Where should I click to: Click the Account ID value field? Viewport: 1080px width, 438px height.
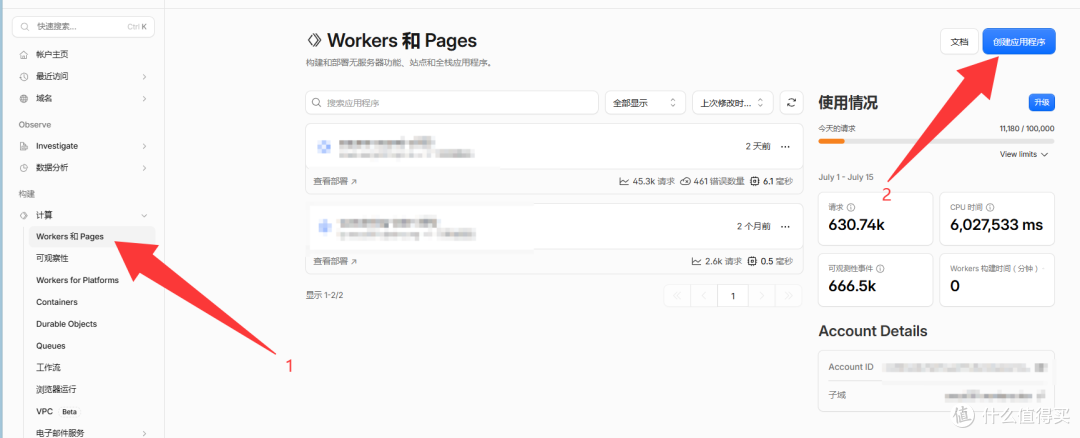pyautogui.click(x=966, y=367)
